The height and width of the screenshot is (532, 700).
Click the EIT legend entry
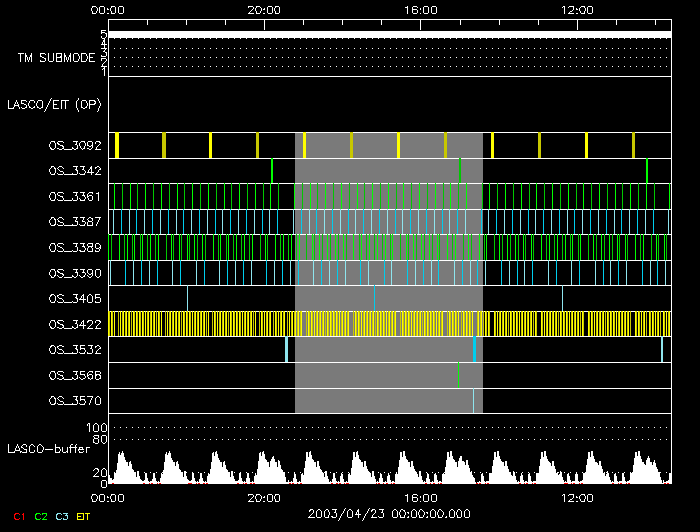click(84, 516)
